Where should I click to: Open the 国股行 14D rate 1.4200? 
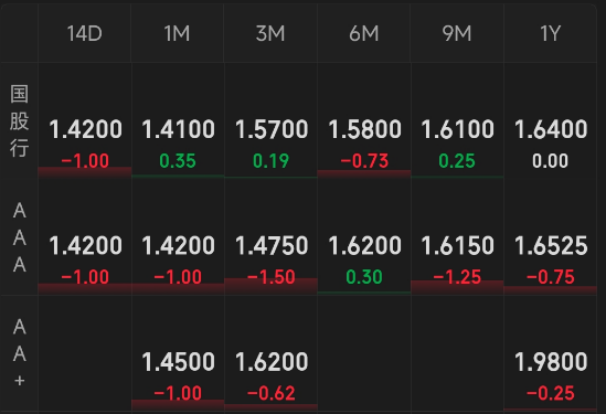tap(85, 130)
